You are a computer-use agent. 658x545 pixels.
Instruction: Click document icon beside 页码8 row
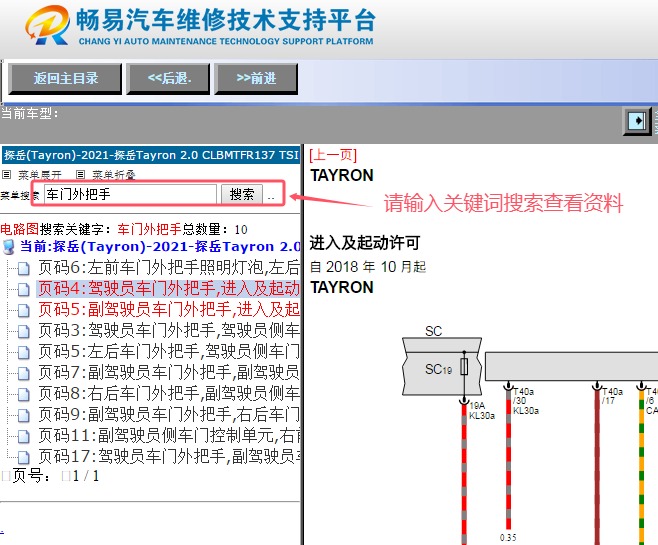coord(24,394)
